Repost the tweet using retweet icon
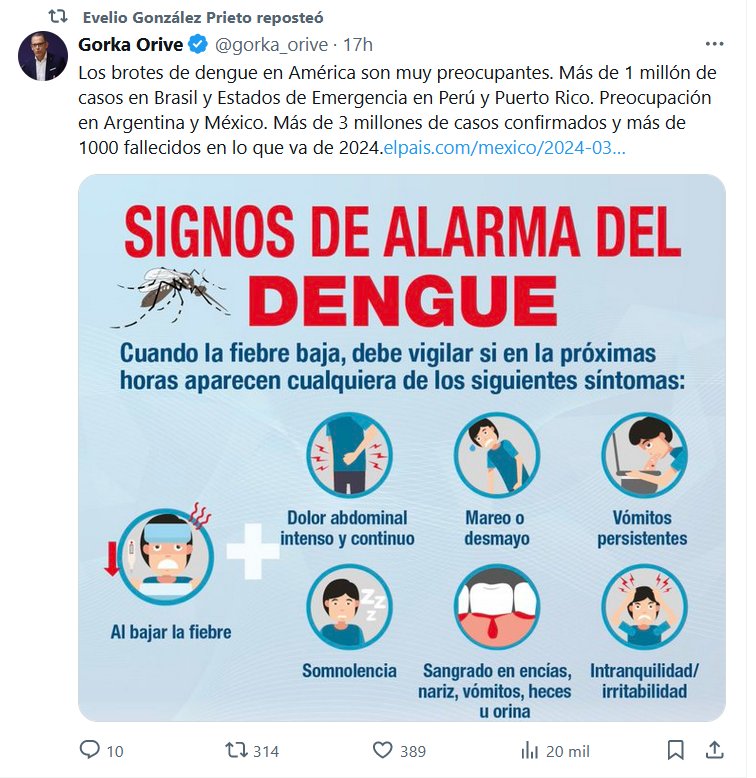Screen dimensions: 756x778 click(x=236, y=750)
